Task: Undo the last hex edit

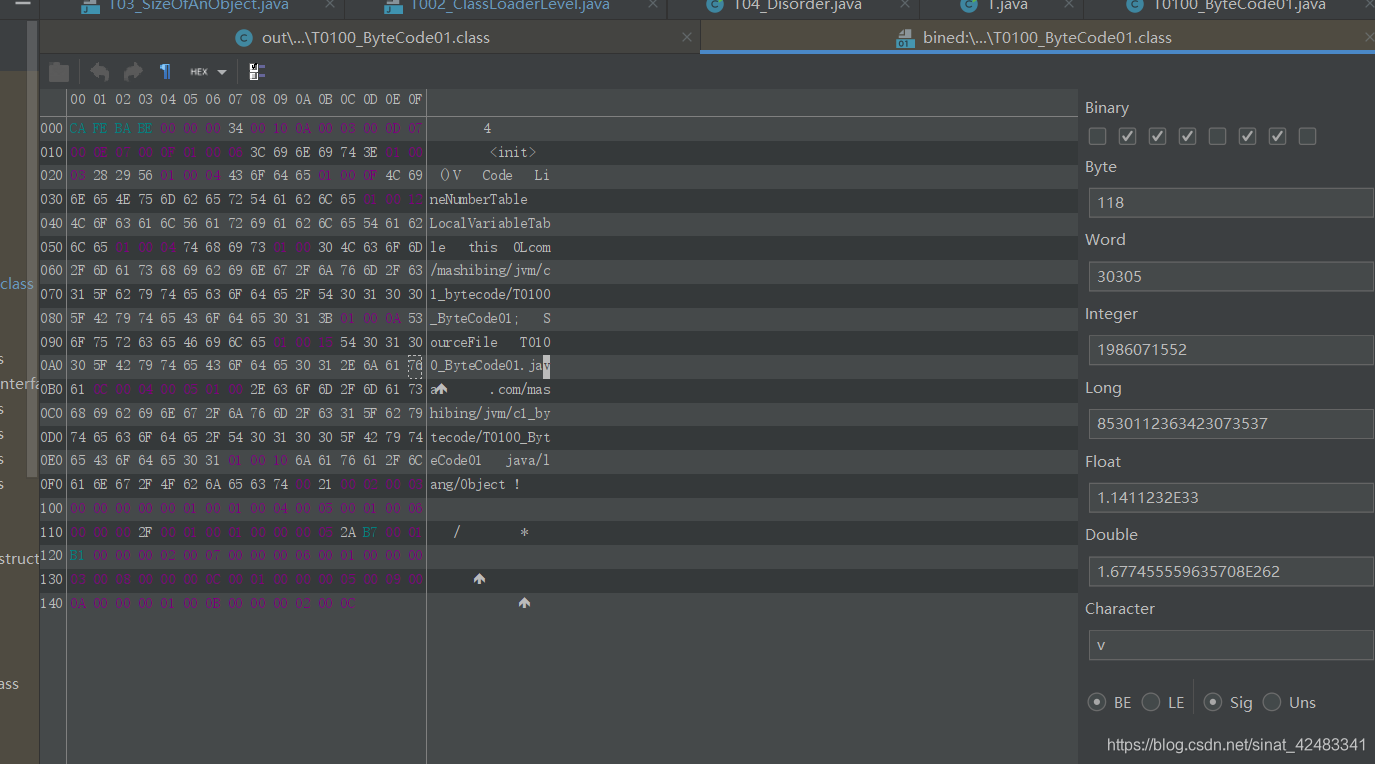Action: coord(100,72)
